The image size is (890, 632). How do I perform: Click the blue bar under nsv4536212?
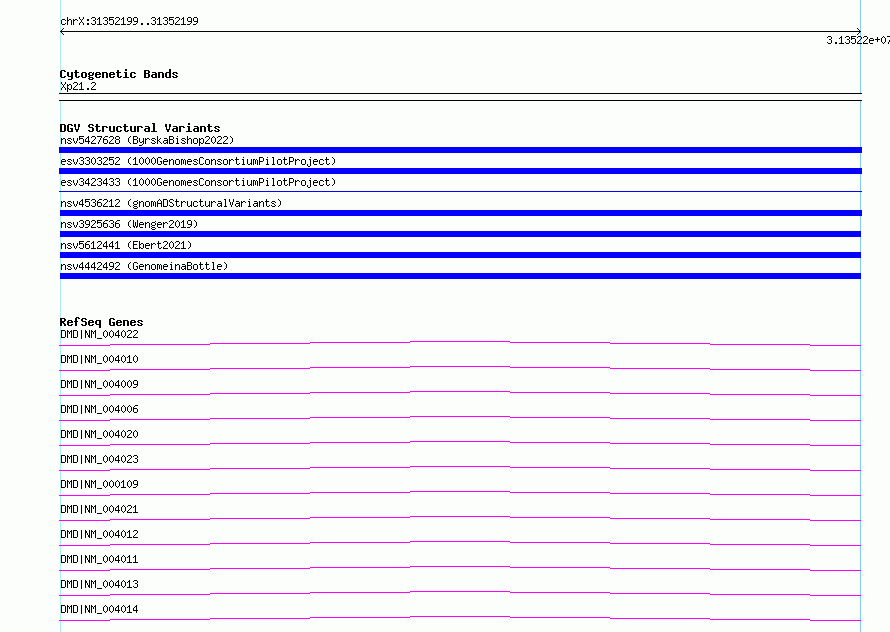point(460,213)
